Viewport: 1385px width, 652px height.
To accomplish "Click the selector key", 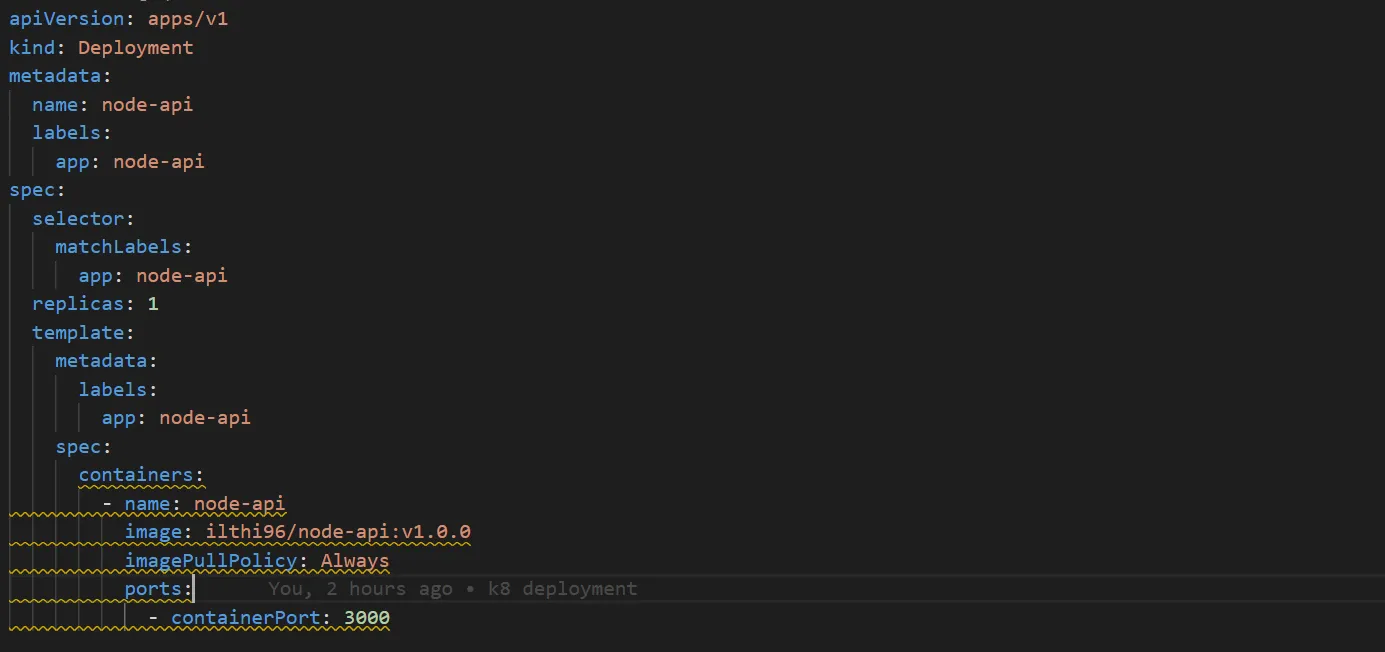I will [x=78, y=218].
